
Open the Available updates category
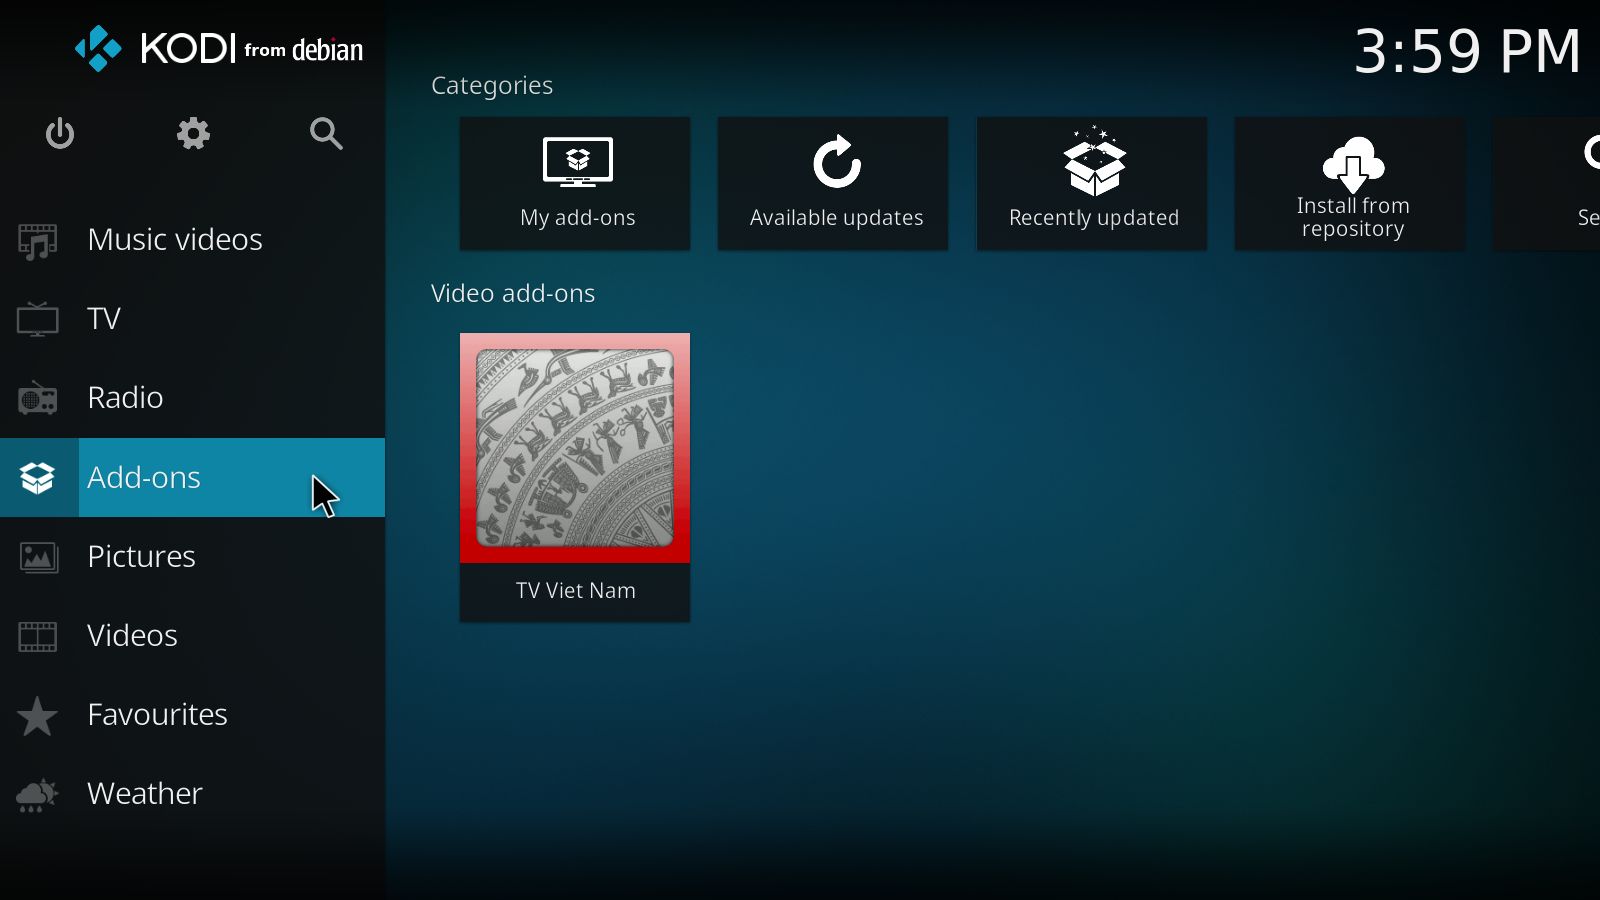pyautogui.click(x=833, y=183)
